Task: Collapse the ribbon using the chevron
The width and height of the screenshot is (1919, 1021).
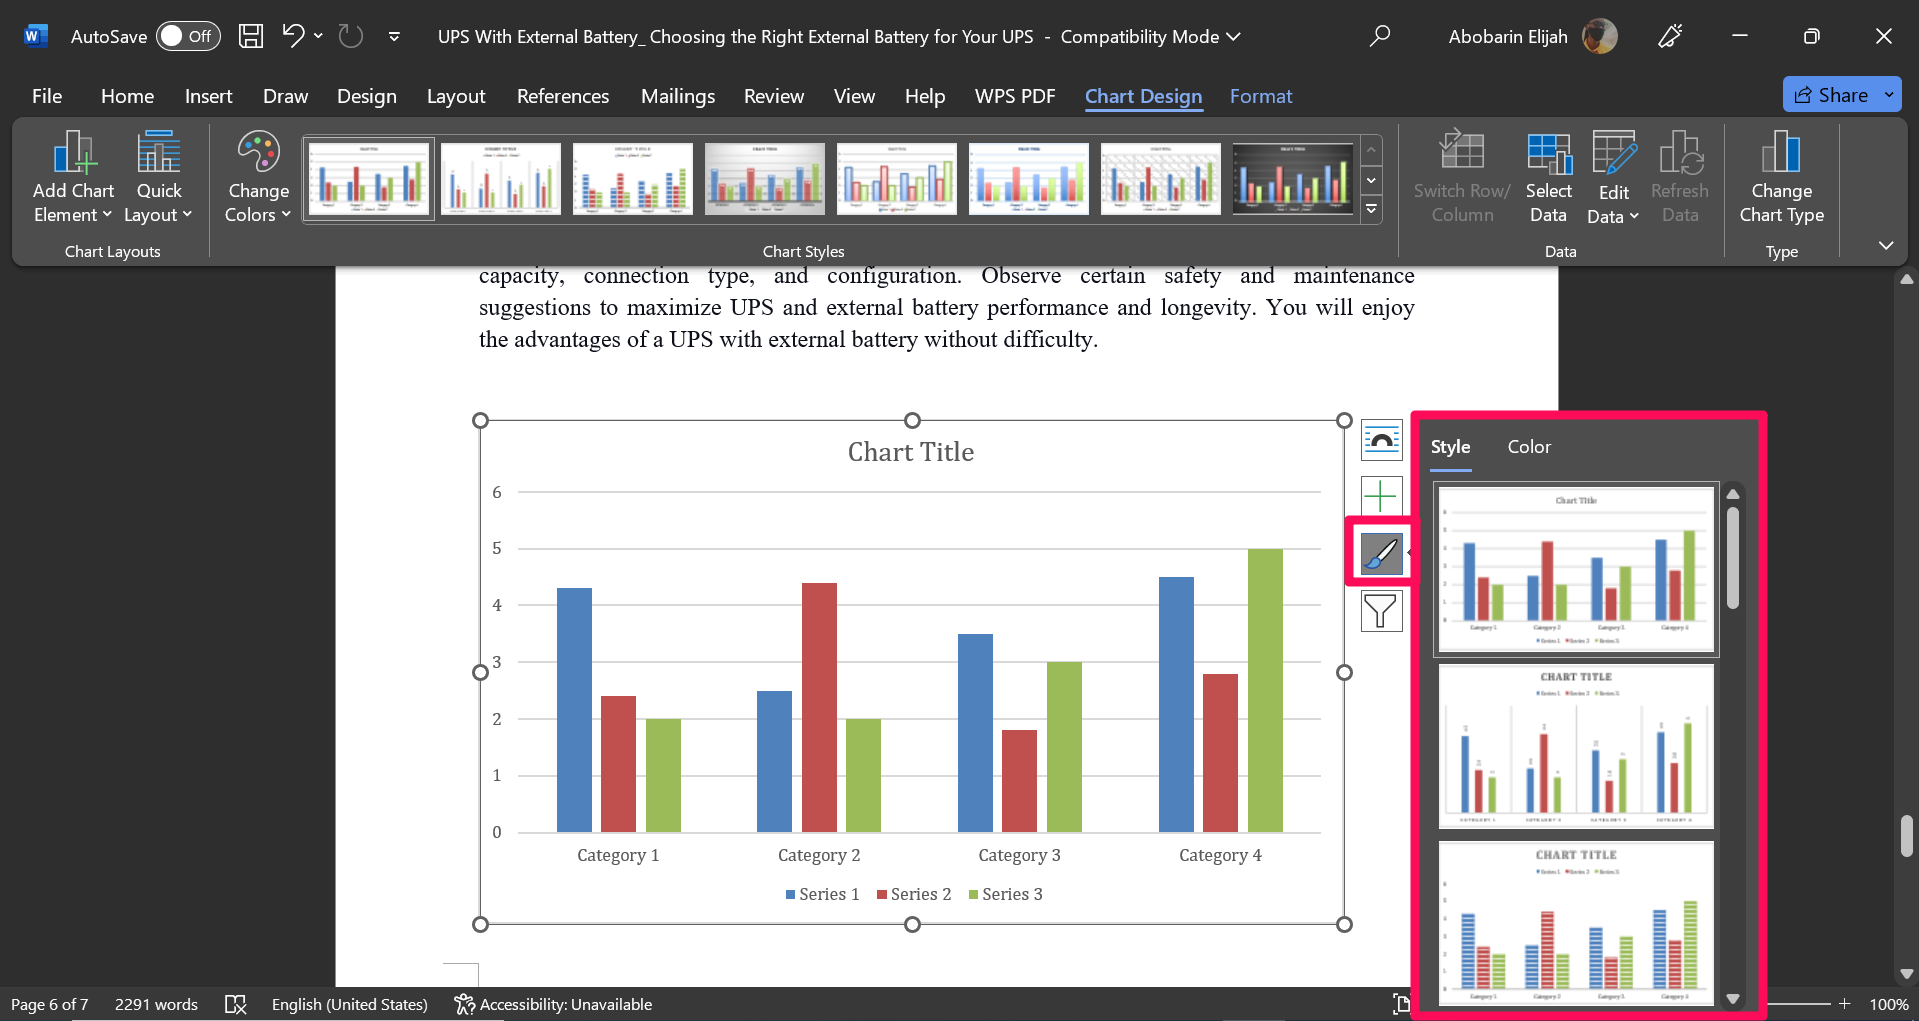Action: pos(1886,245)
